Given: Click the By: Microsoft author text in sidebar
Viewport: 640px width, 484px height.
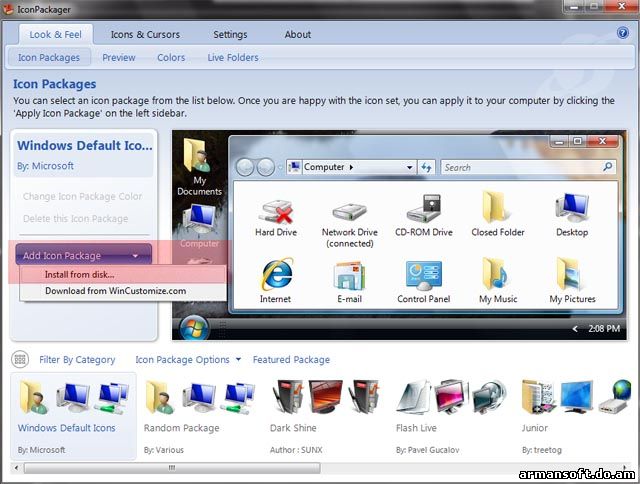Looking at the screenshot, I should point(45,166).
